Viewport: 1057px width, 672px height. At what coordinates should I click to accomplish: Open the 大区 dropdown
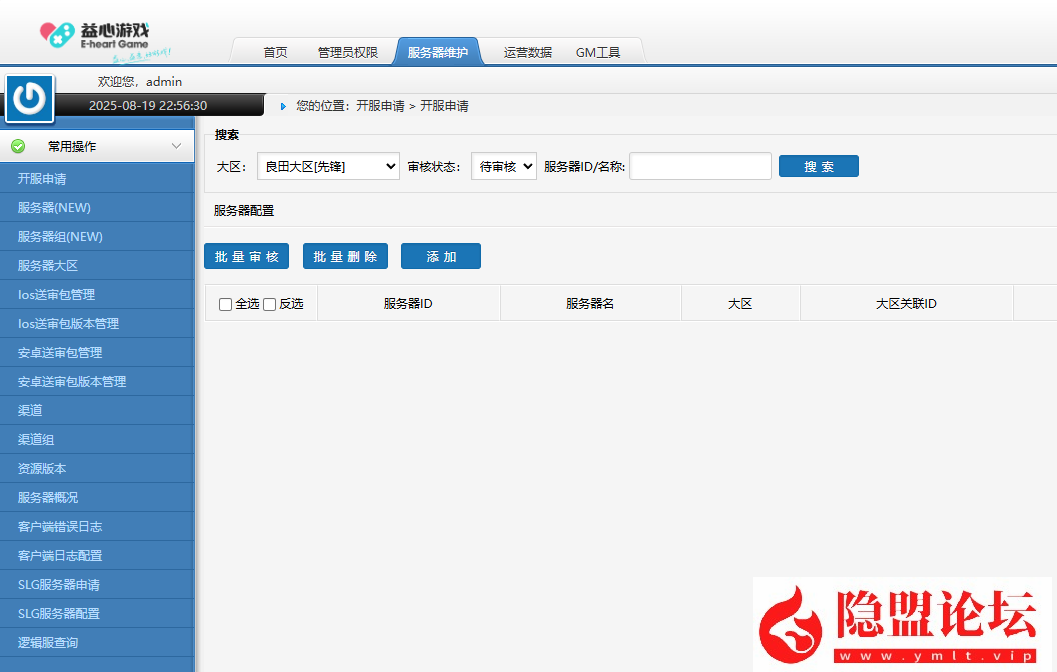(328, 167)
